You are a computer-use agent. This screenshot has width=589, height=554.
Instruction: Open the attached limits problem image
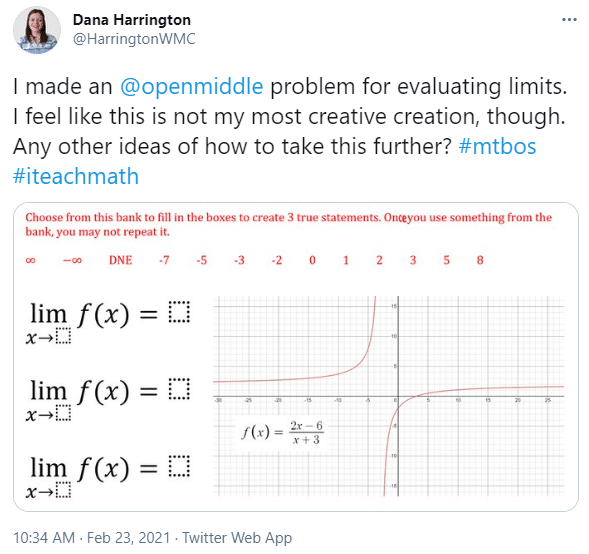pyautogui.click(x=296, y=357)
